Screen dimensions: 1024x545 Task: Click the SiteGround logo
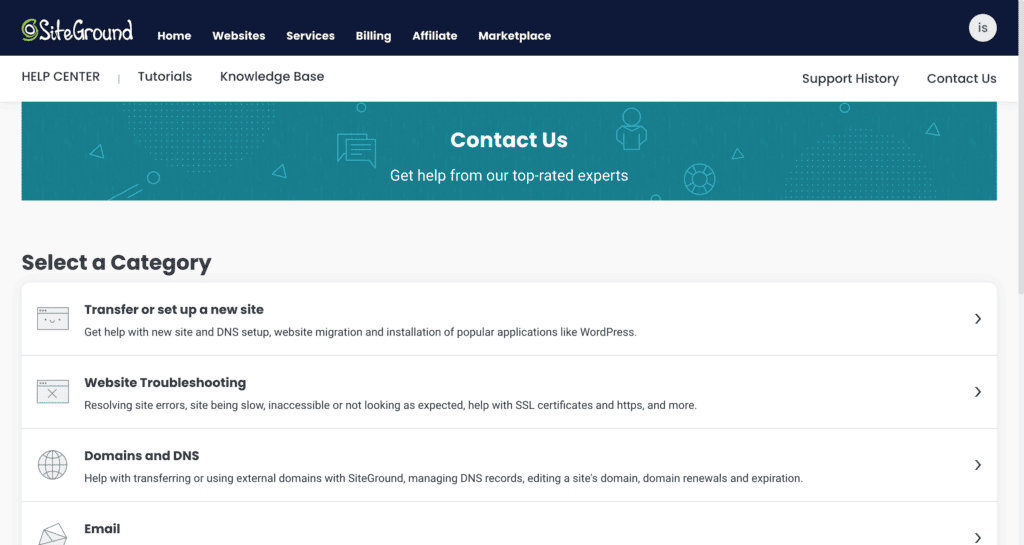coord(77,30)
